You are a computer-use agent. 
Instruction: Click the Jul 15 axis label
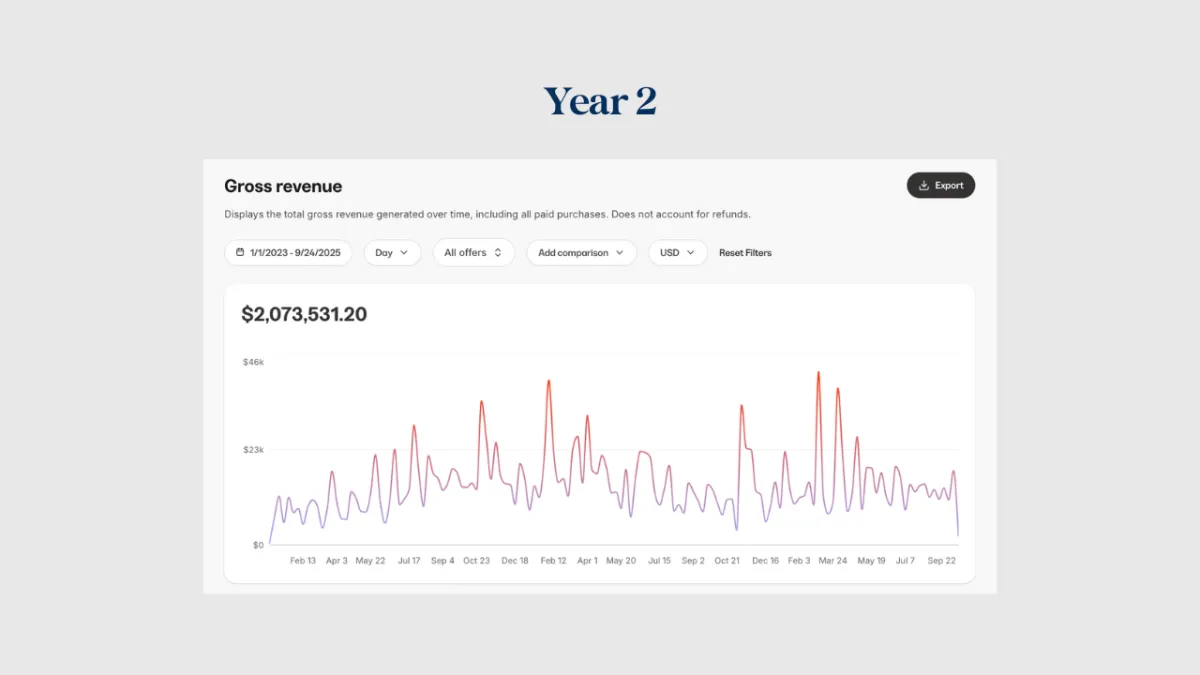click(x=659, y=561)
